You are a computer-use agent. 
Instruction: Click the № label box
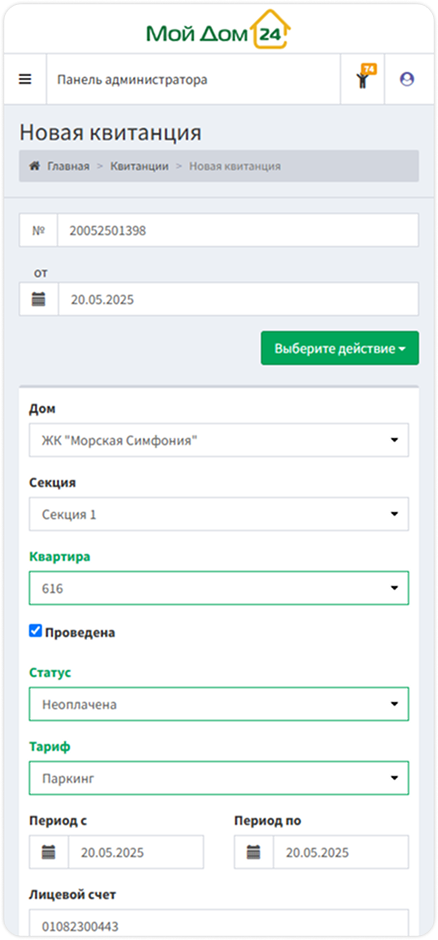tap(38, 230)
